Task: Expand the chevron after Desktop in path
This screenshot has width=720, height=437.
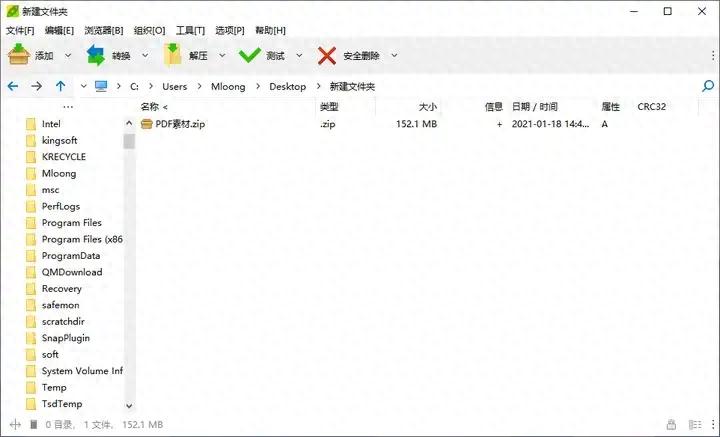Action: point(318,86)
